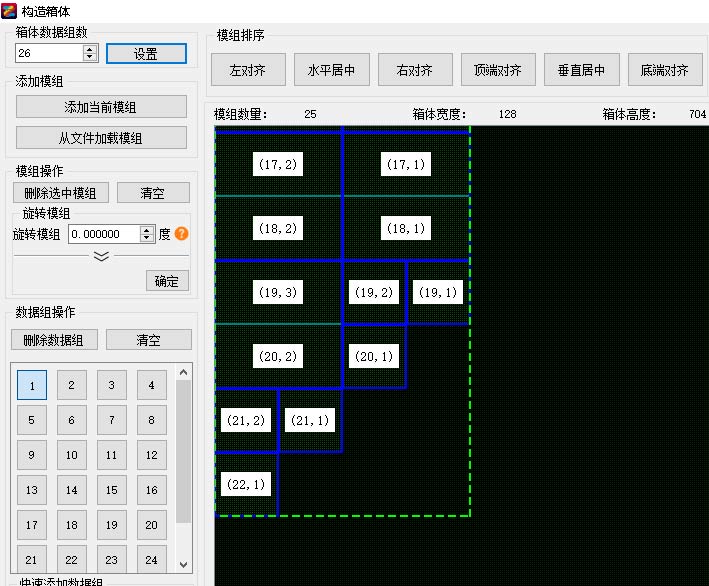Viewport: 709px width, 586px height.
Task: Expand the double-chevron under 旋转模组
Action: [101, 256]
